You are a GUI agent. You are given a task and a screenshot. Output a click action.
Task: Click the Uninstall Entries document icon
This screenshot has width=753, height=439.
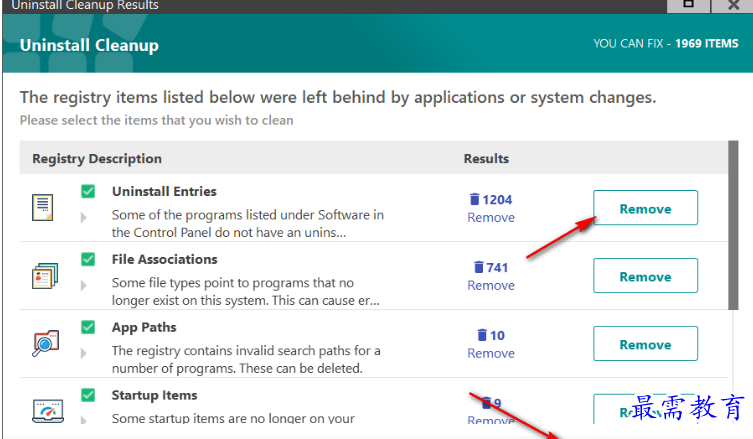(43, 207)
